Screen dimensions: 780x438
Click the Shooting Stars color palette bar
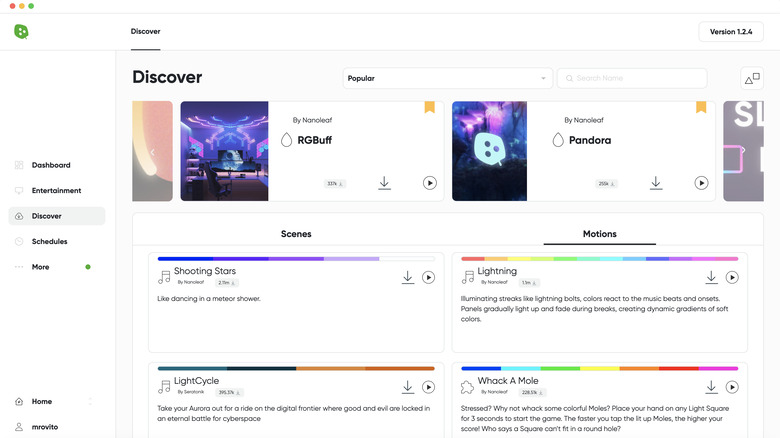(296, 258)
